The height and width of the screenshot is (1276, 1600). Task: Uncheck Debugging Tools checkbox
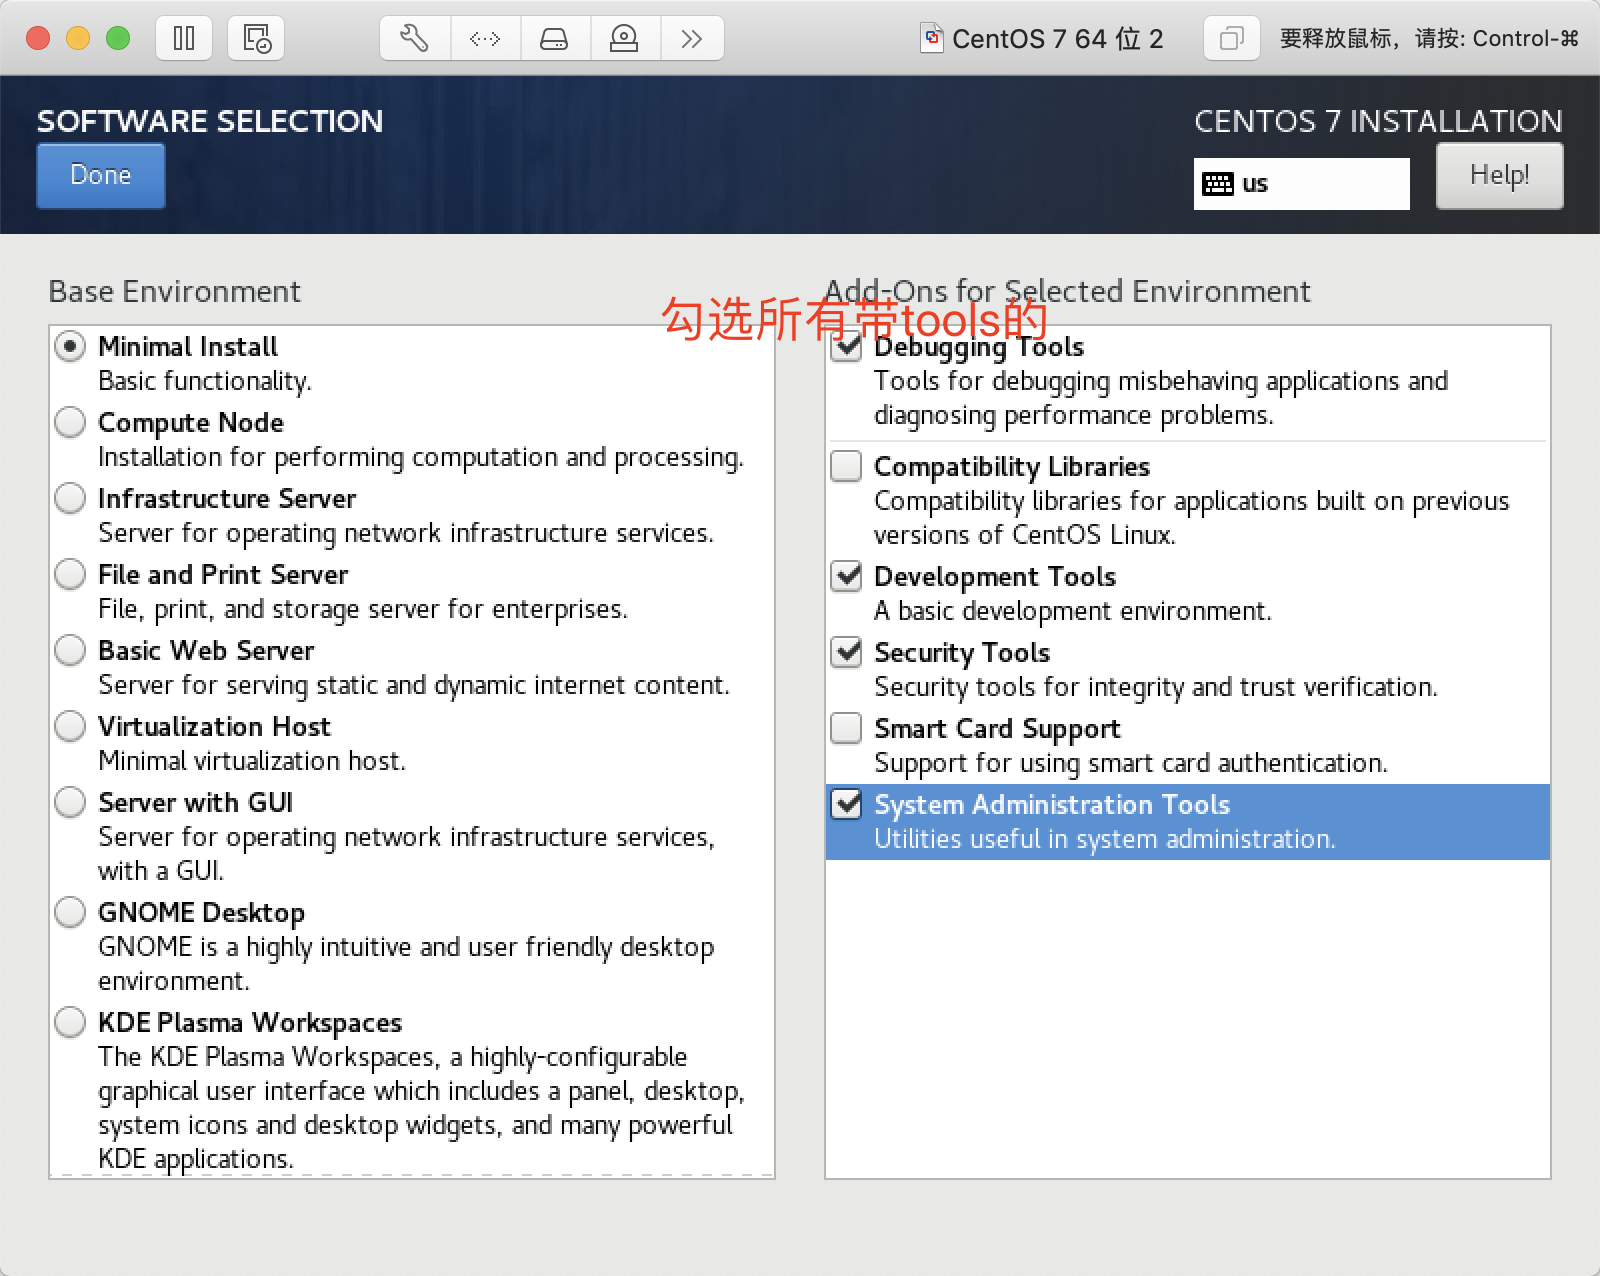(x=846, y=347)
